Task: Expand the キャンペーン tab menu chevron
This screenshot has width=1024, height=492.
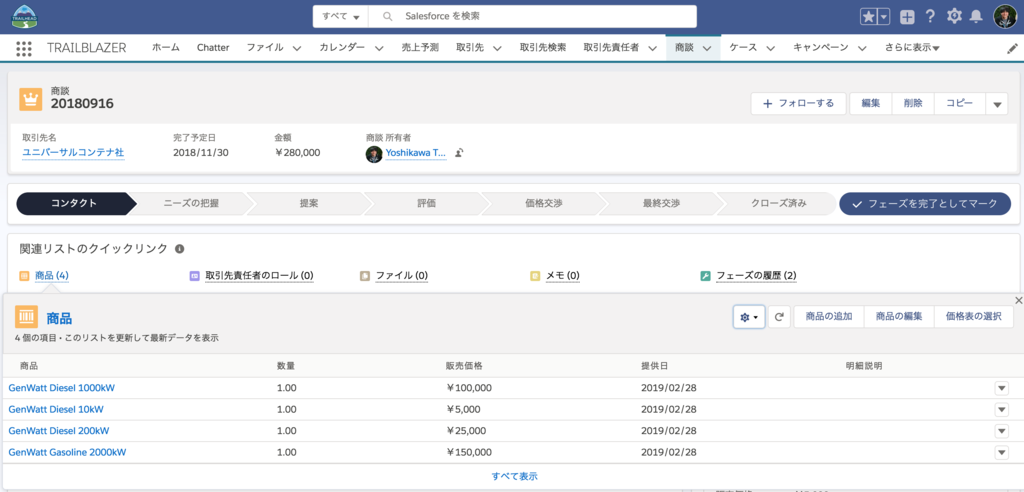Action: point(862,48)
